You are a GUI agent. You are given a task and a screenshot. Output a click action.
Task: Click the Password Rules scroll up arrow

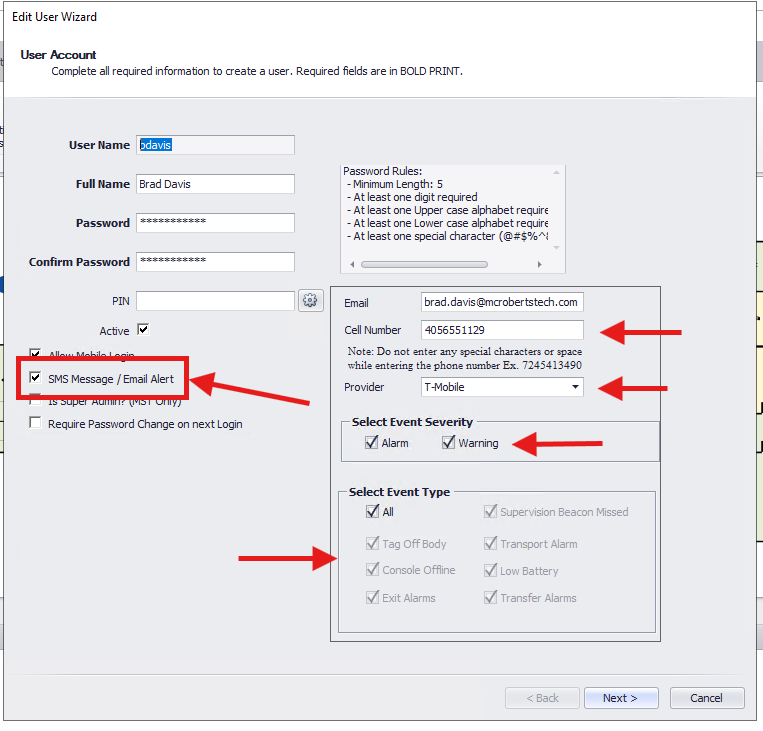pos(557,172)
